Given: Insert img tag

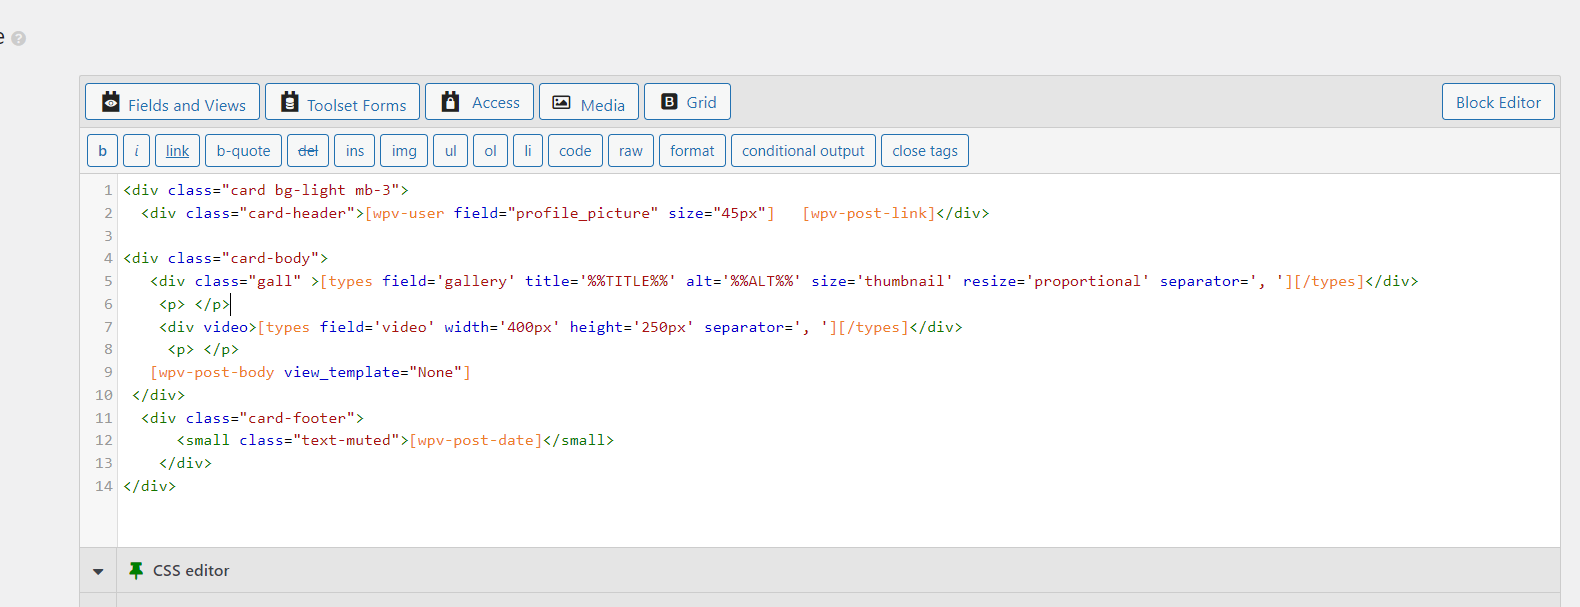Looking at the screenshot, I should click(x=404, y=151).
